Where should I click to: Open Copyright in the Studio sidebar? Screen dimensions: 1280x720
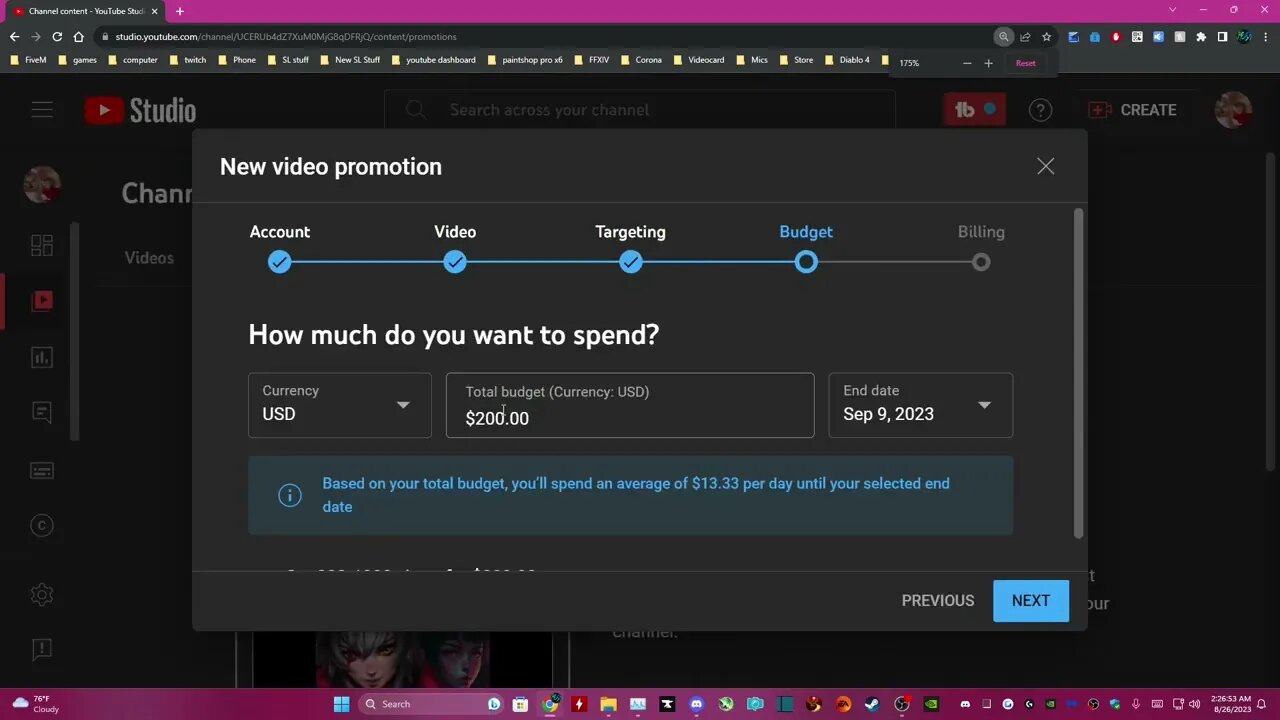point(42,526)
